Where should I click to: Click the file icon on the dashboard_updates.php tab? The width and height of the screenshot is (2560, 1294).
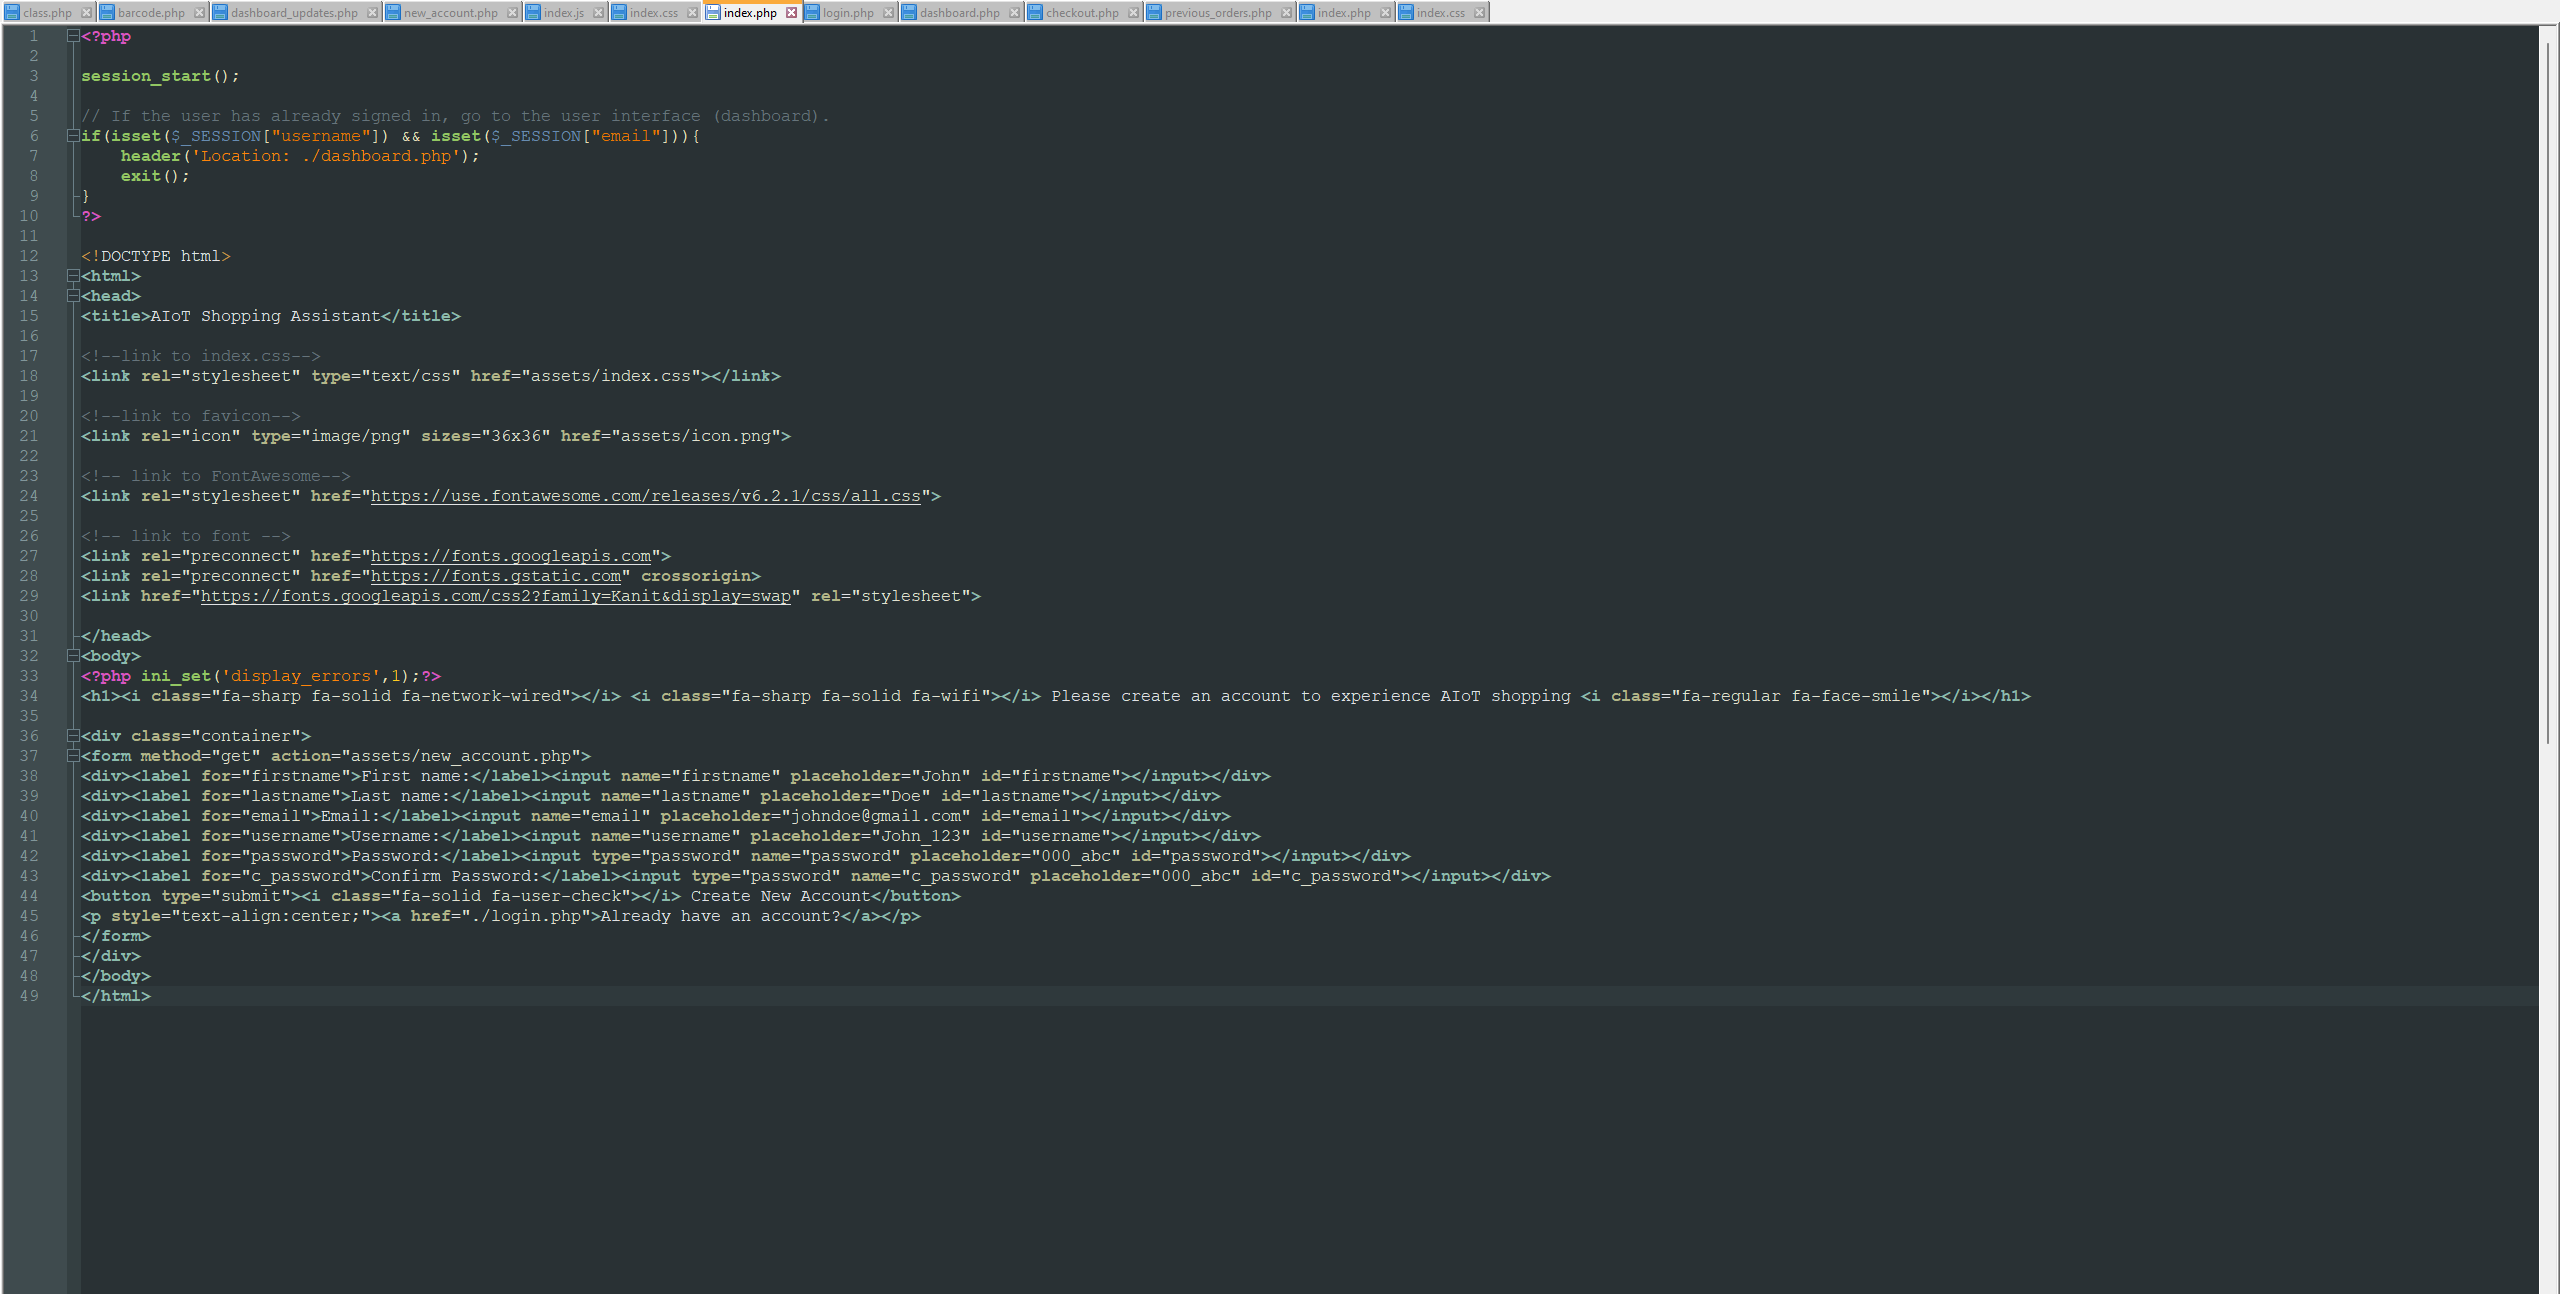click(x=222, y=12)
